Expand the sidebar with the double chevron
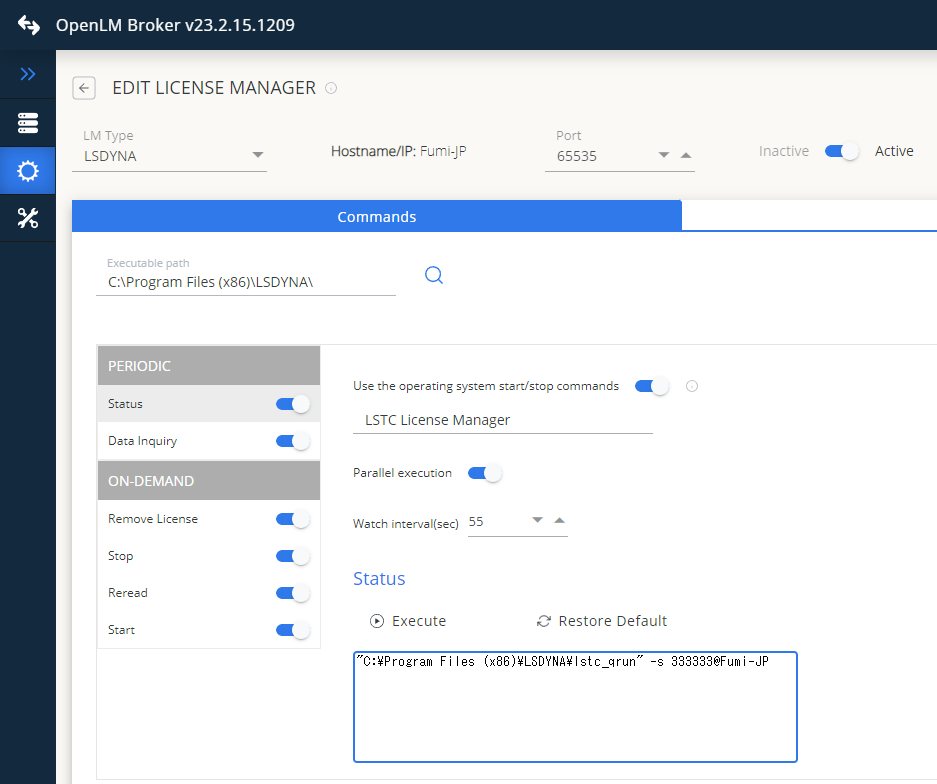Screen dimensions: 937x784 [x=28, y=72]
